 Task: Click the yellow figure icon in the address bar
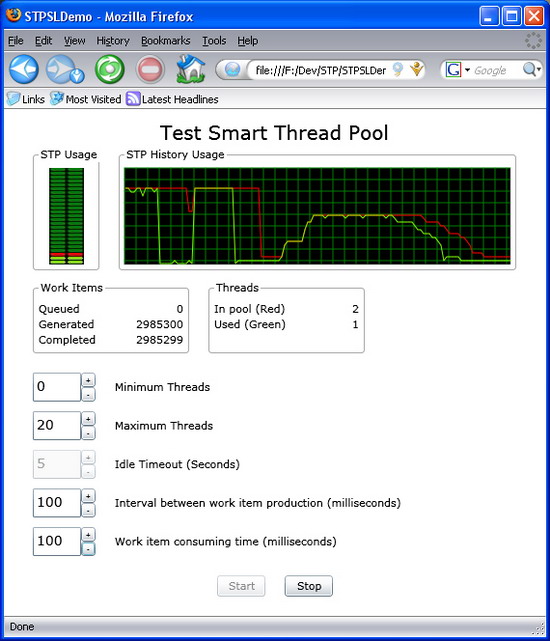click(417, 69)
